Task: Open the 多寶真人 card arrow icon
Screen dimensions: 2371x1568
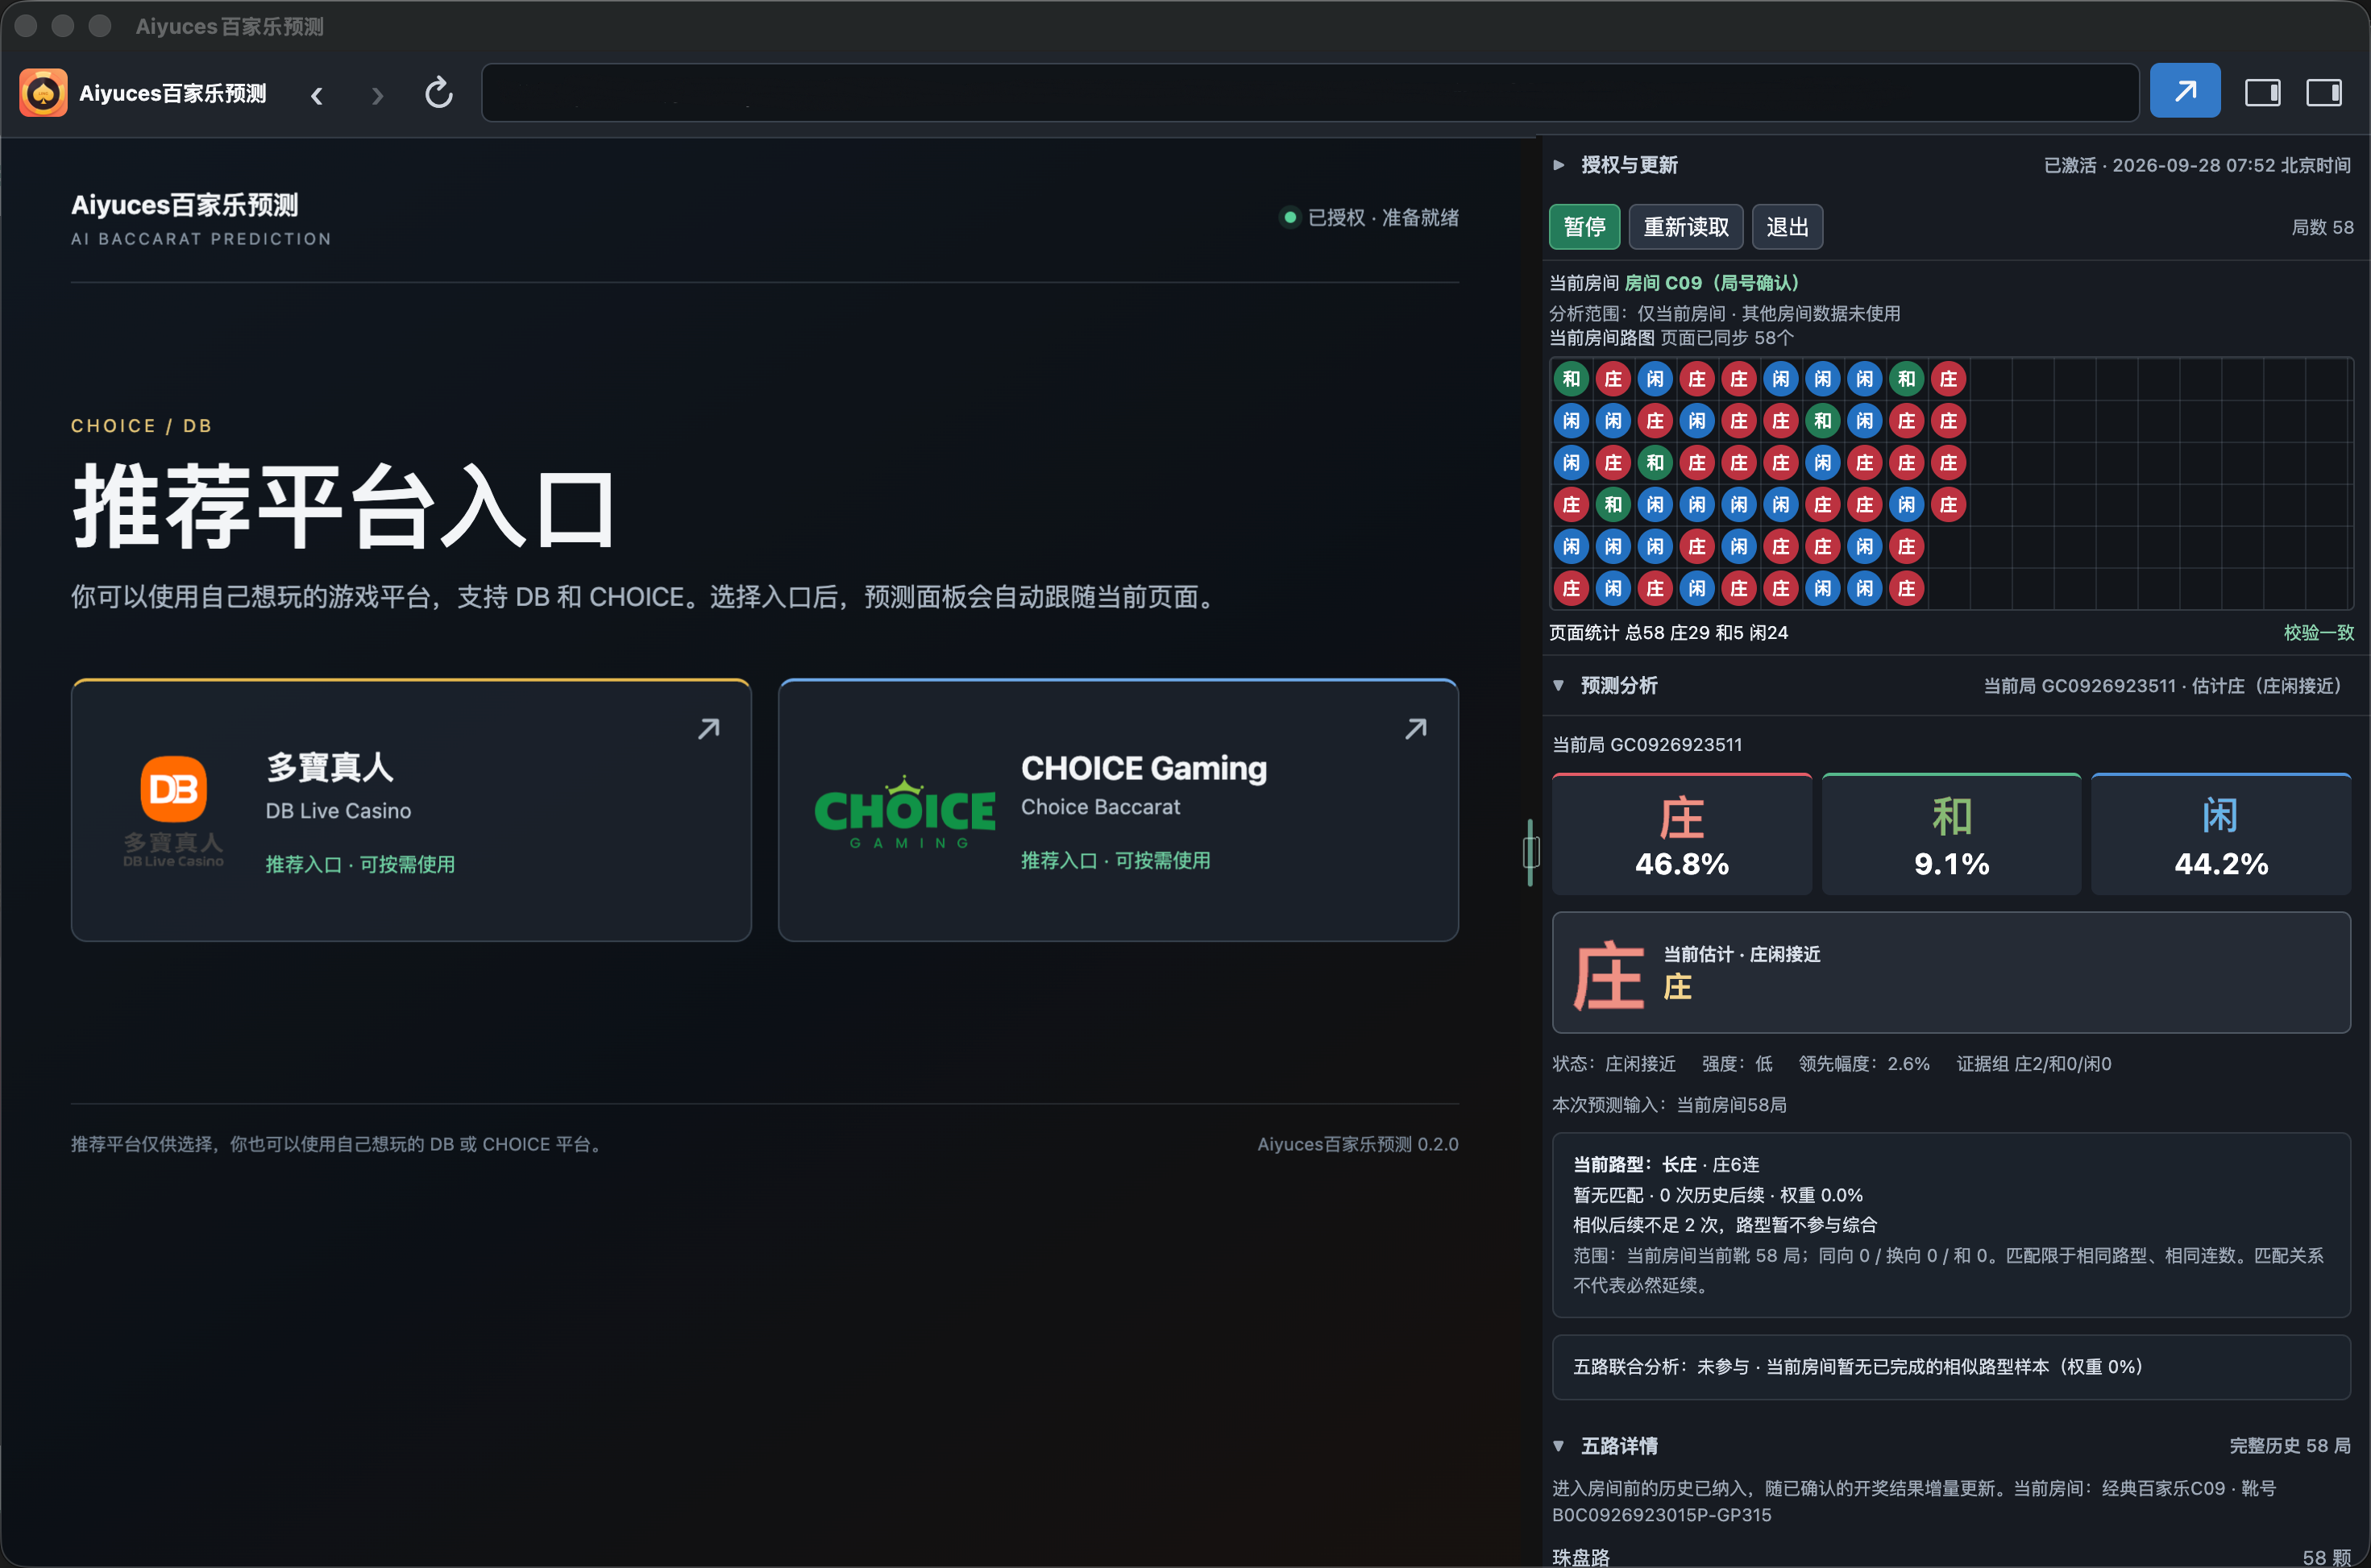Action: coord(709,729)
